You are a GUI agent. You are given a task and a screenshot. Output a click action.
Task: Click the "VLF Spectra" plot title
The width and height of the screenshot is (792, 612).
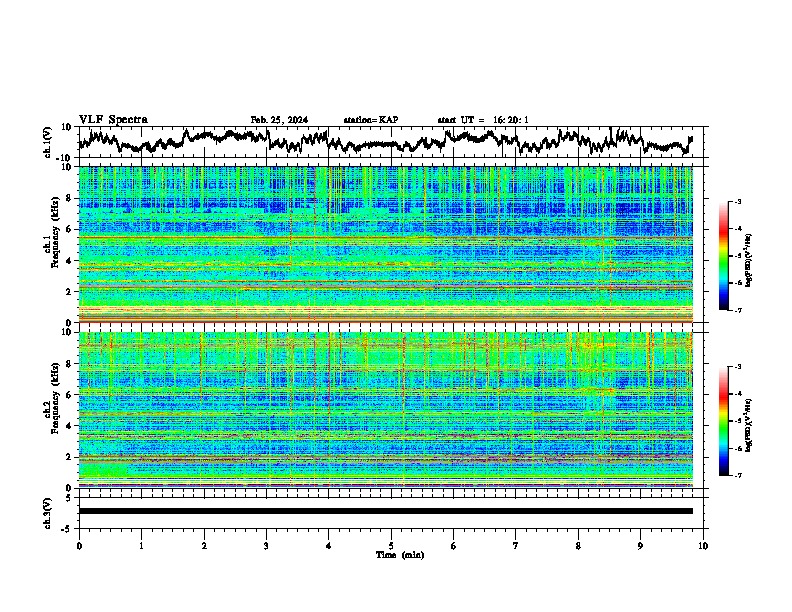(113, 120)
